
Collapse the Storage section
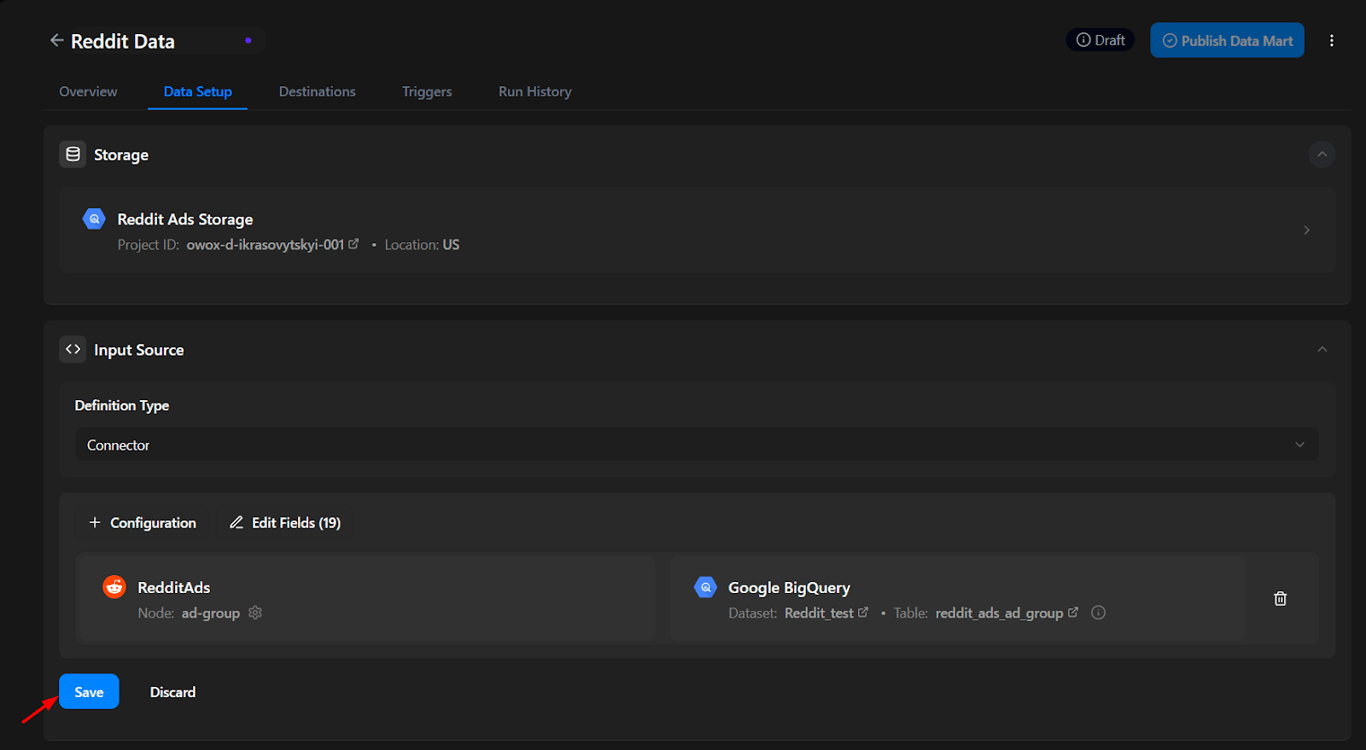click(1322, 154)
